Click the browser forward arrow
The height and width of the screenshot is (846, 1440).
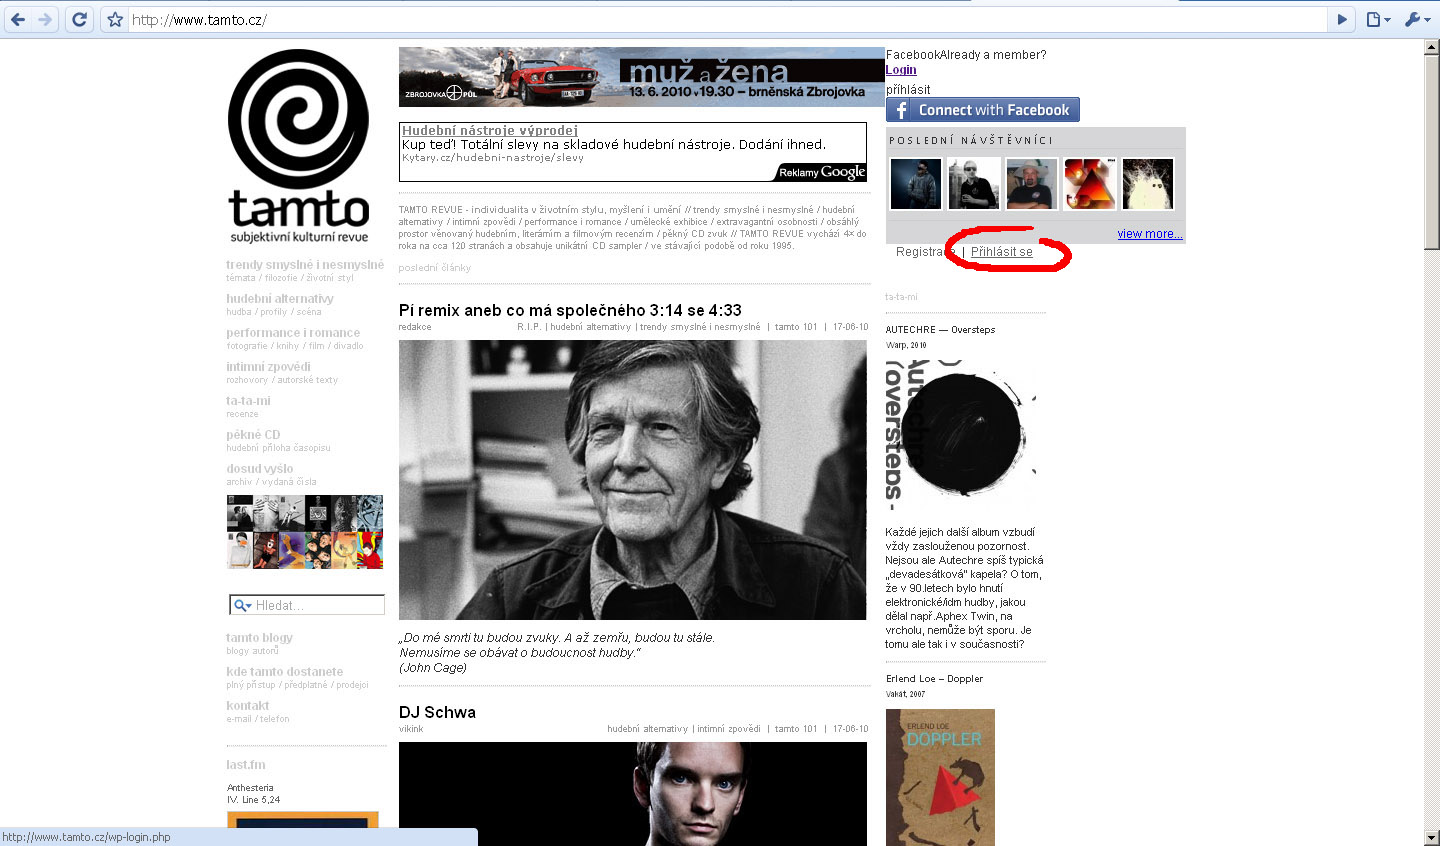[45, 19]
